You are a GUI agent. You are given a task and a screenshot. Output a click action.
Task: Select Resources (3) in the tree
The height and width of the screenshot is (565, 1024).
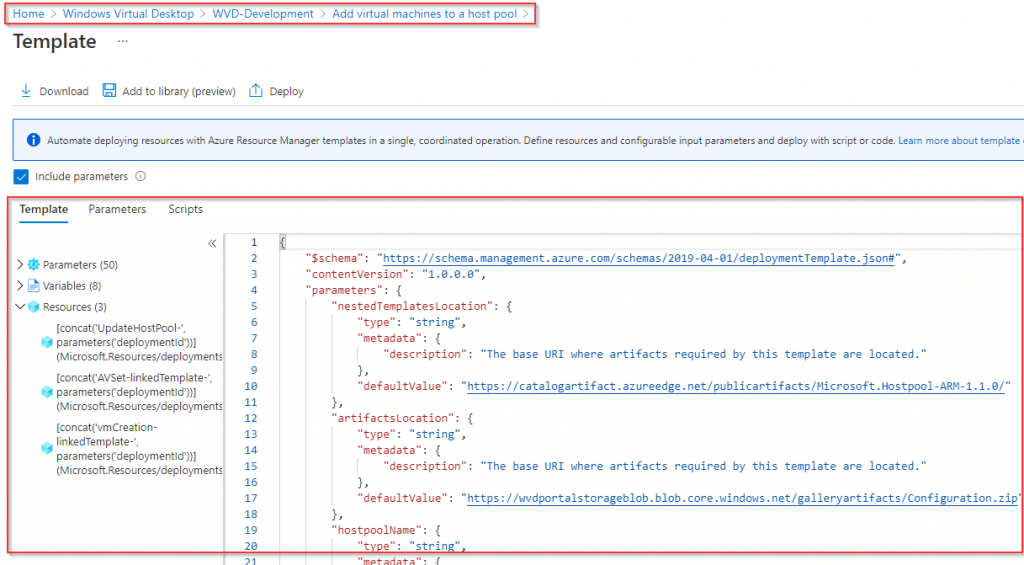pos(74,306)
